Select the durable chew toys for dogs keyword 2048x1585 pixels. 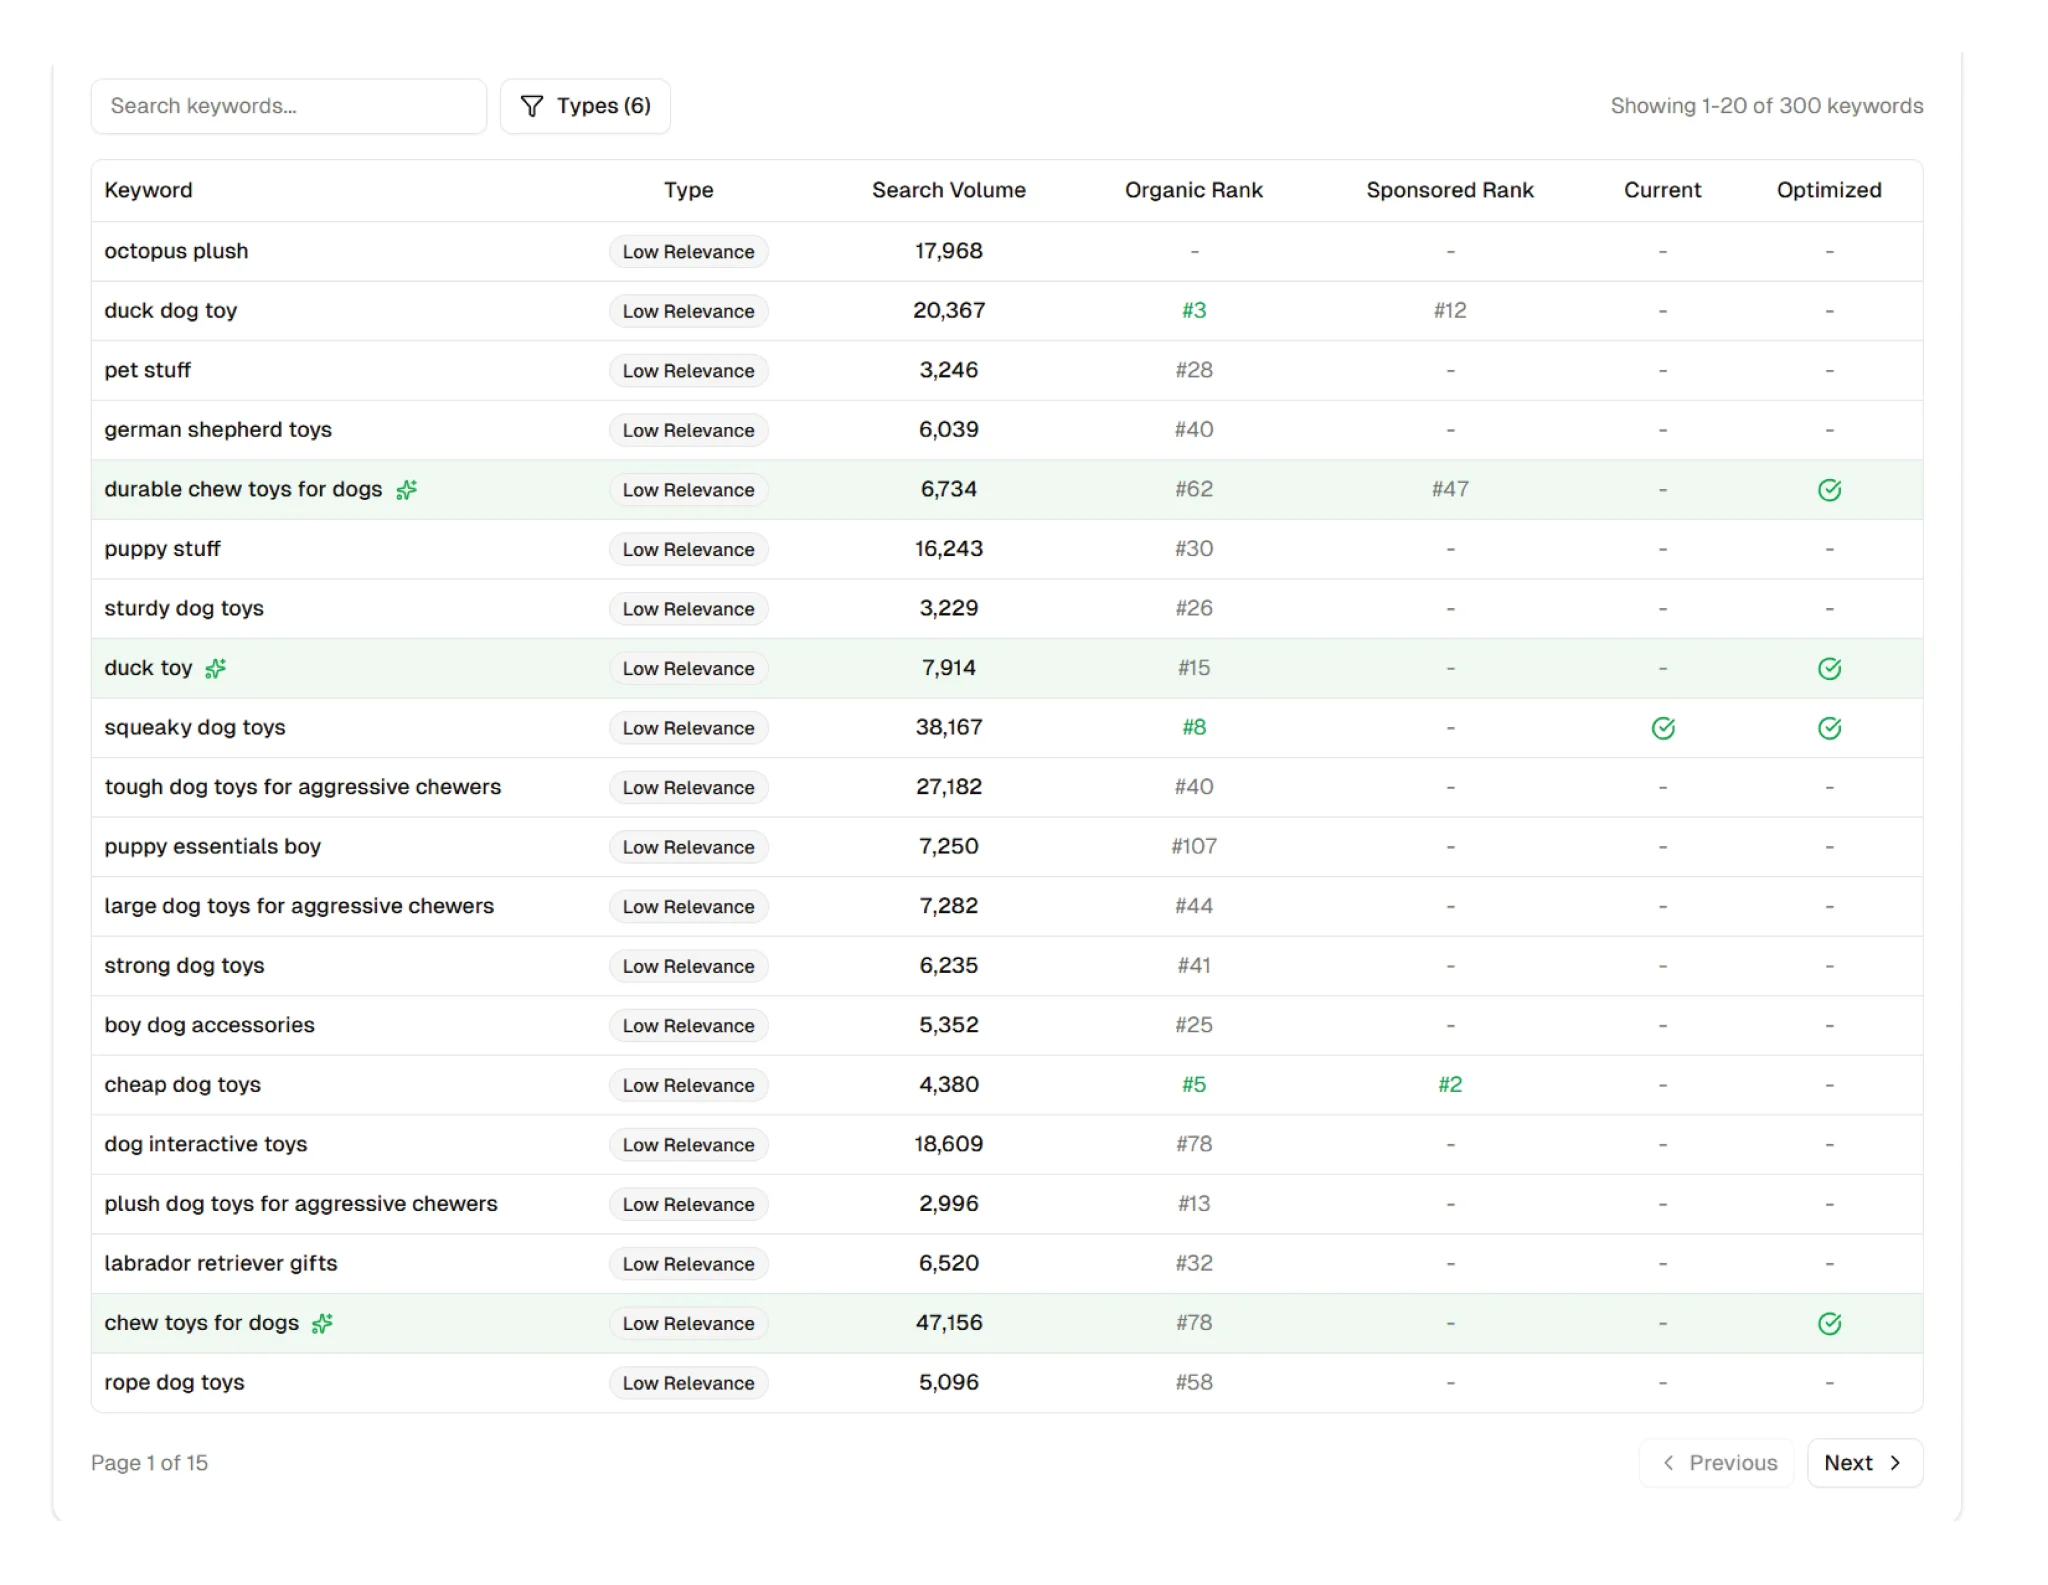(243, 489)
